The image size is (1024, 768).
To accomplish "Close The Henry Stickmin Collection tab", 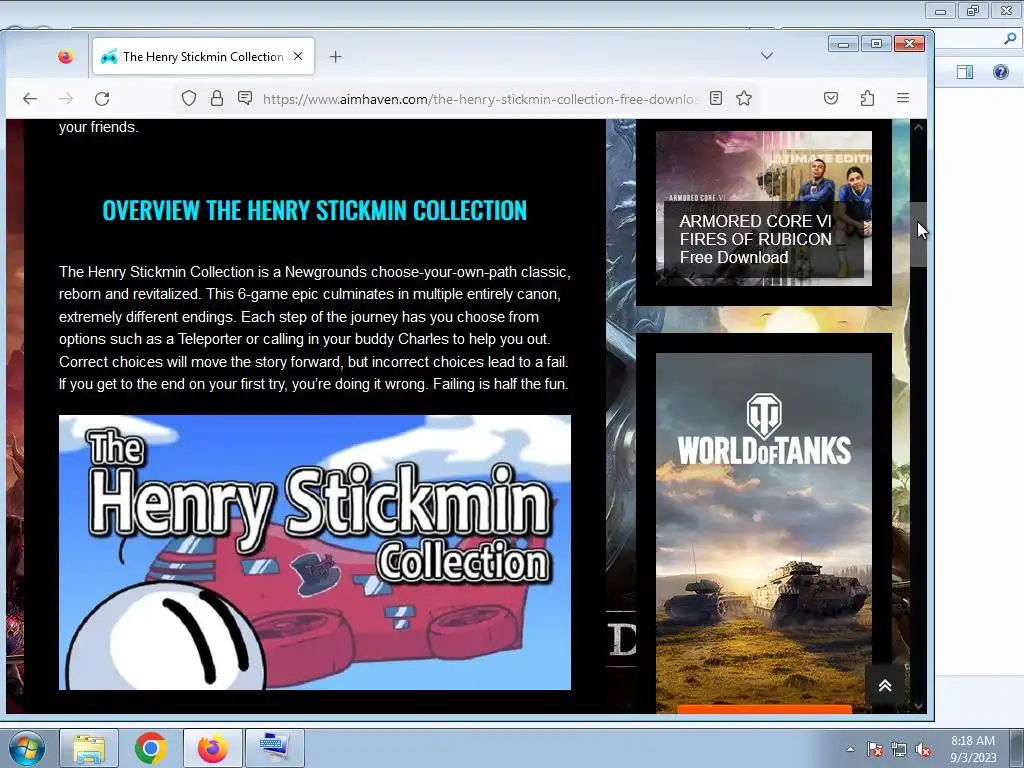I will tap(298, 57).
